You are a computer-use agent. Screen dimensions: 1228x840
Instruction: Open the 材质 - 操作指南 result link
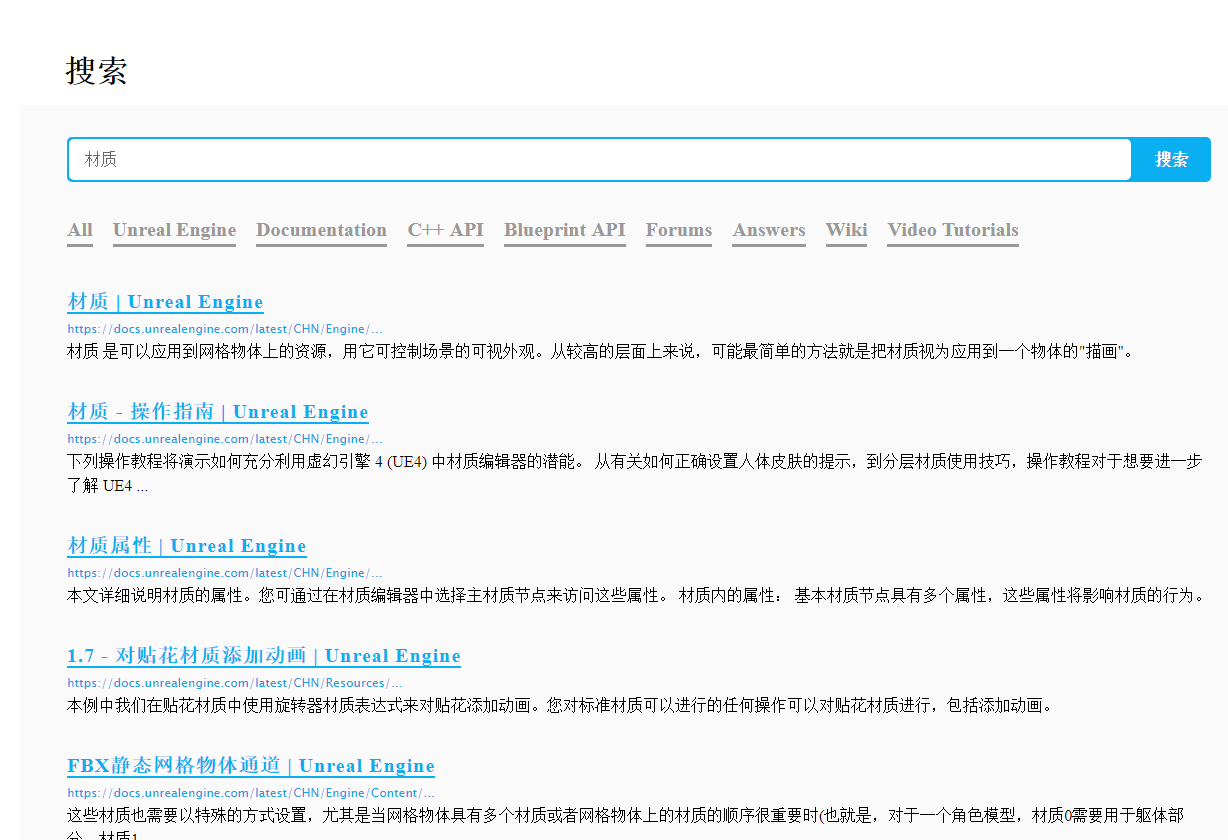[218, 412]
